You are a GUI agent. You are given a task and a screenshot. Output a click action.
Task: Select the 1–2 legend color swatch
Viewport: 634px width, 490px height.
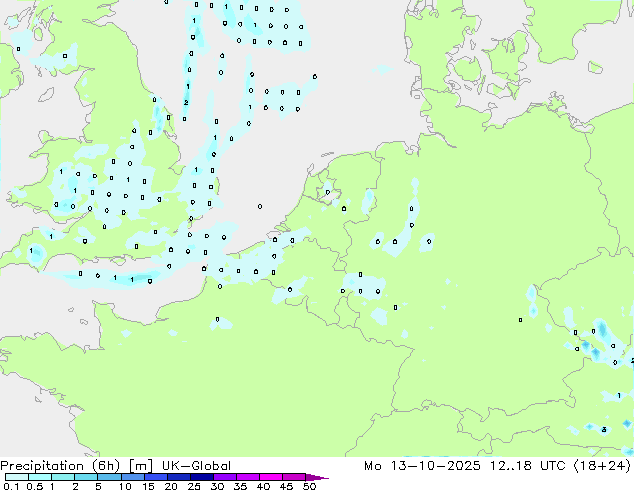tap(63, 477)
